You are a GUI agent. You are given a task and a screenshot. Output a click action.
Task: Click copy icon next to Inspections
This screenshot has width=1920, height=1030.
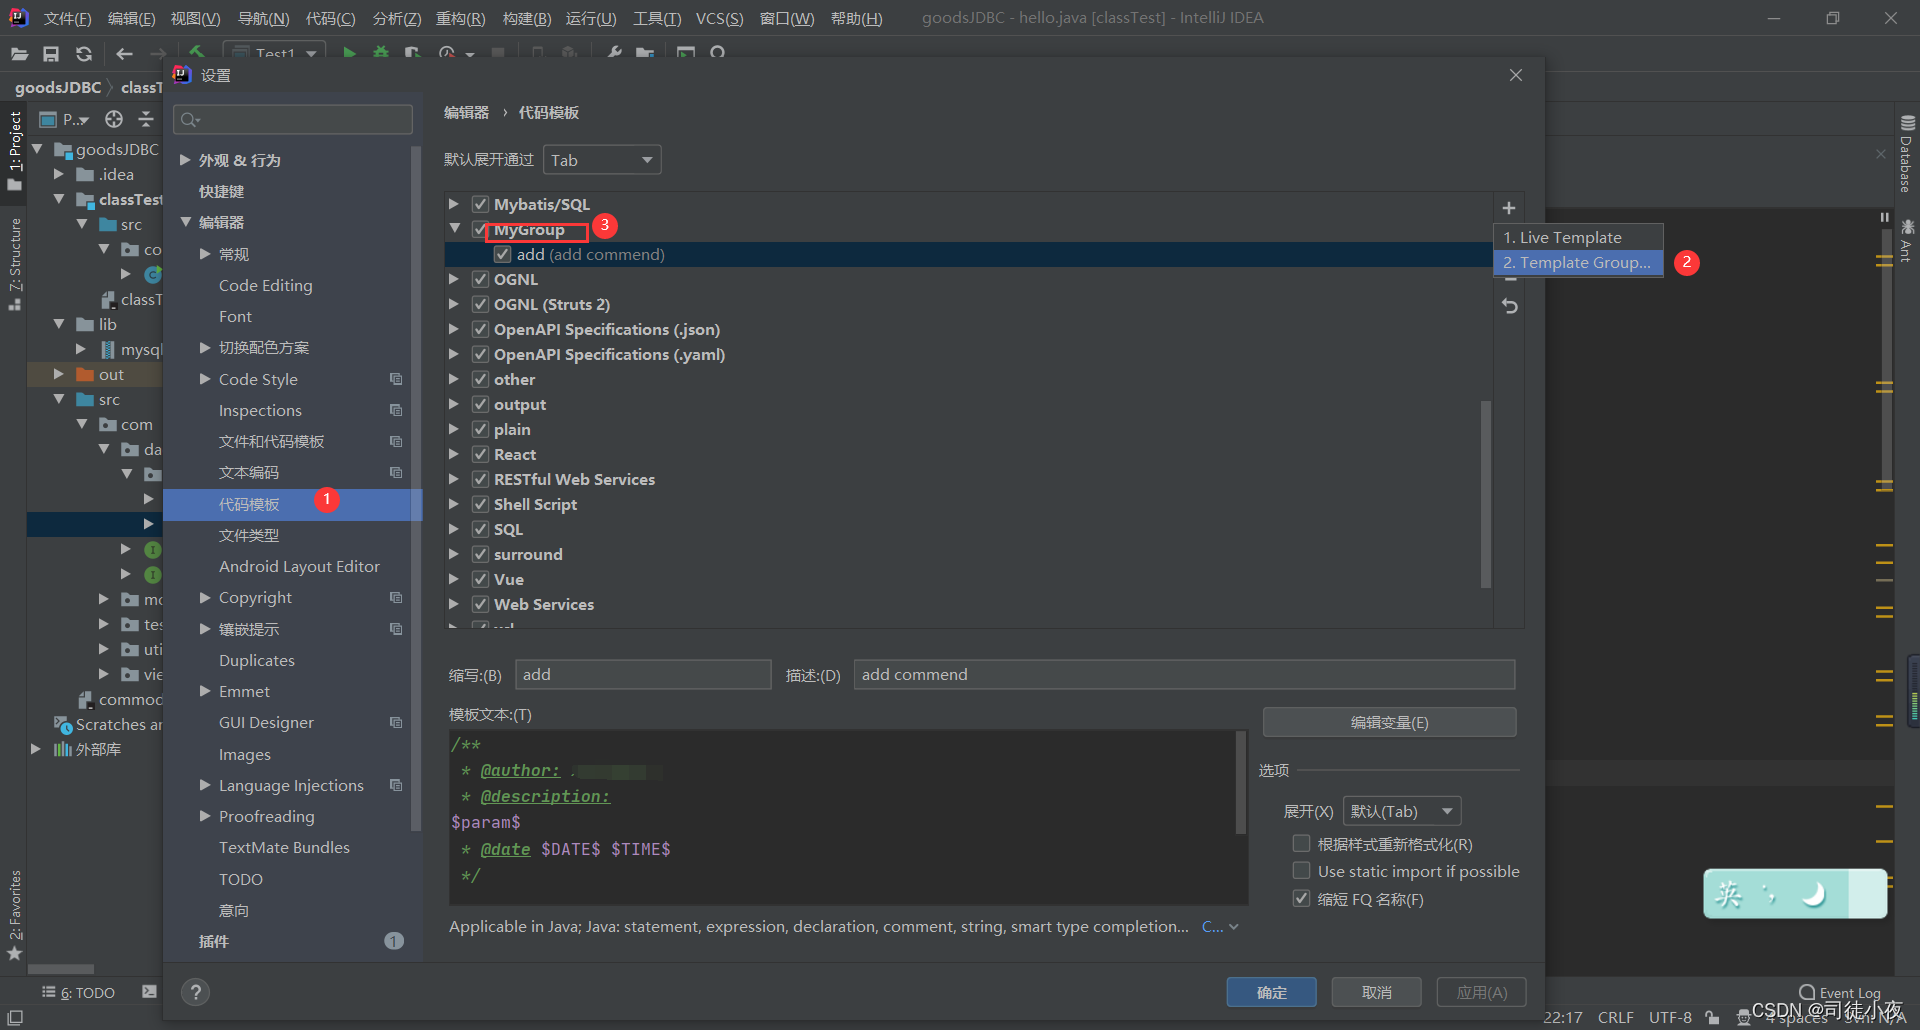point(396,410)
